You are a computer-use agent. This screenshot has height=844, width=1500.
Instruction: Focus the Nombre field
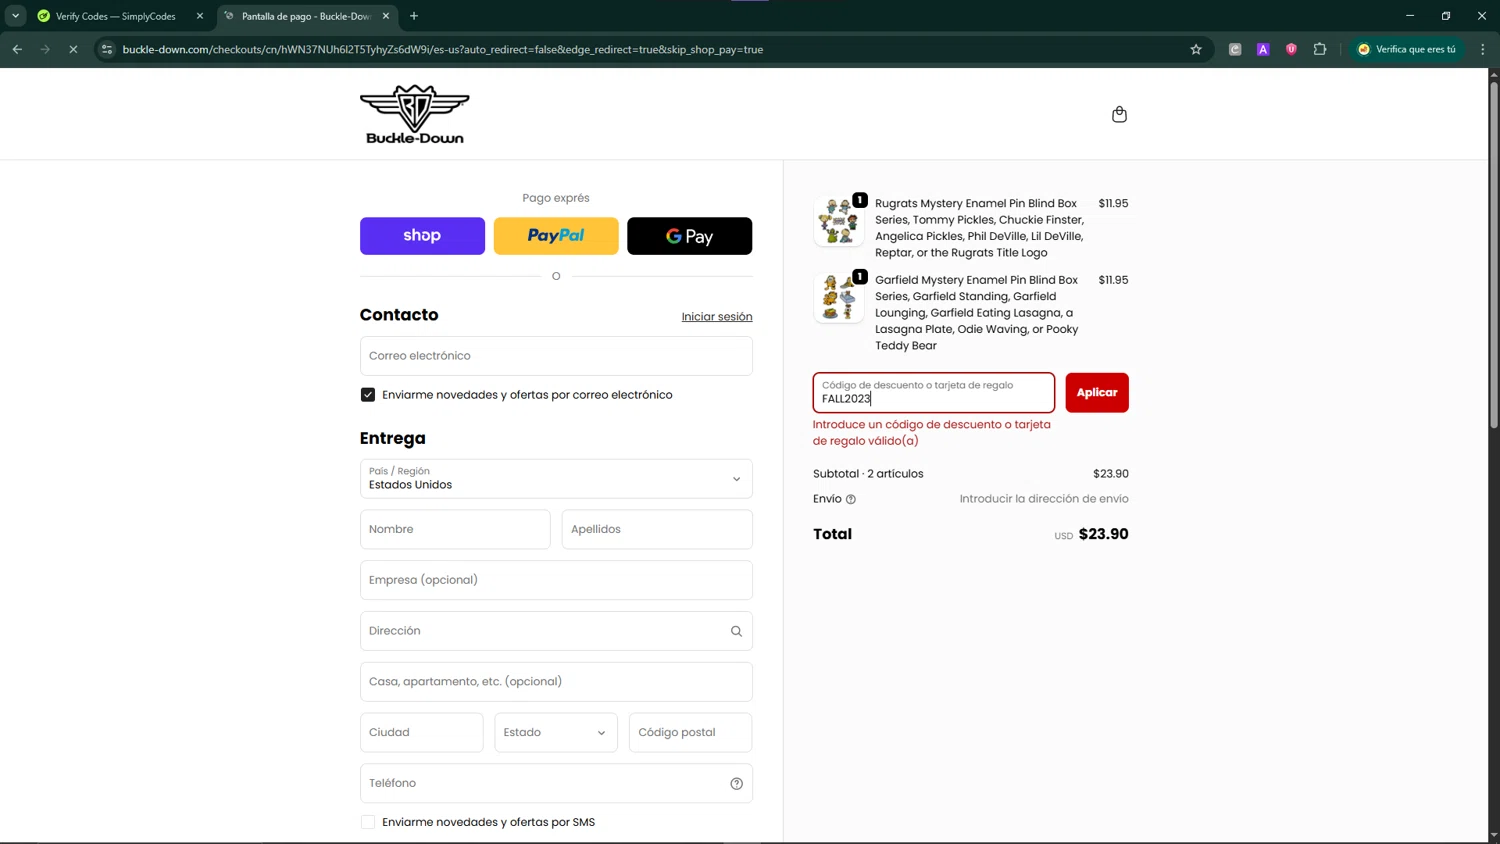455,529
